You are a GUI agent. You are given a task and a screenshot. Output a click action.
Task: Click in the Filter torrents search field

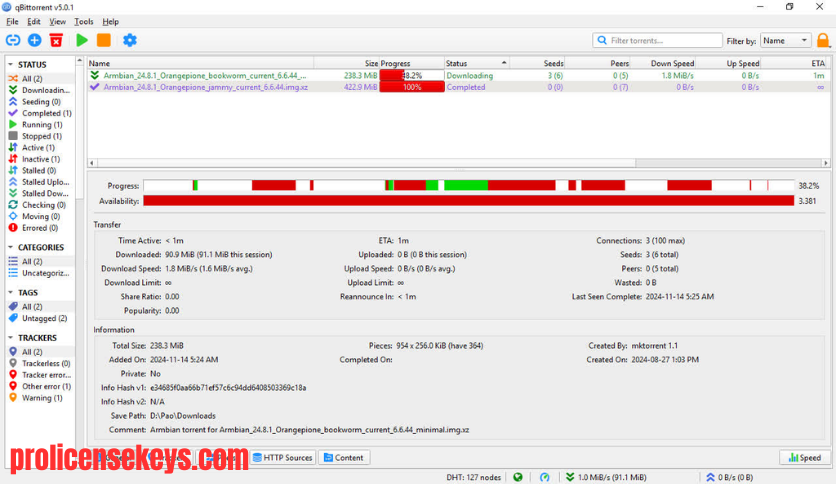tap(657, 41)
